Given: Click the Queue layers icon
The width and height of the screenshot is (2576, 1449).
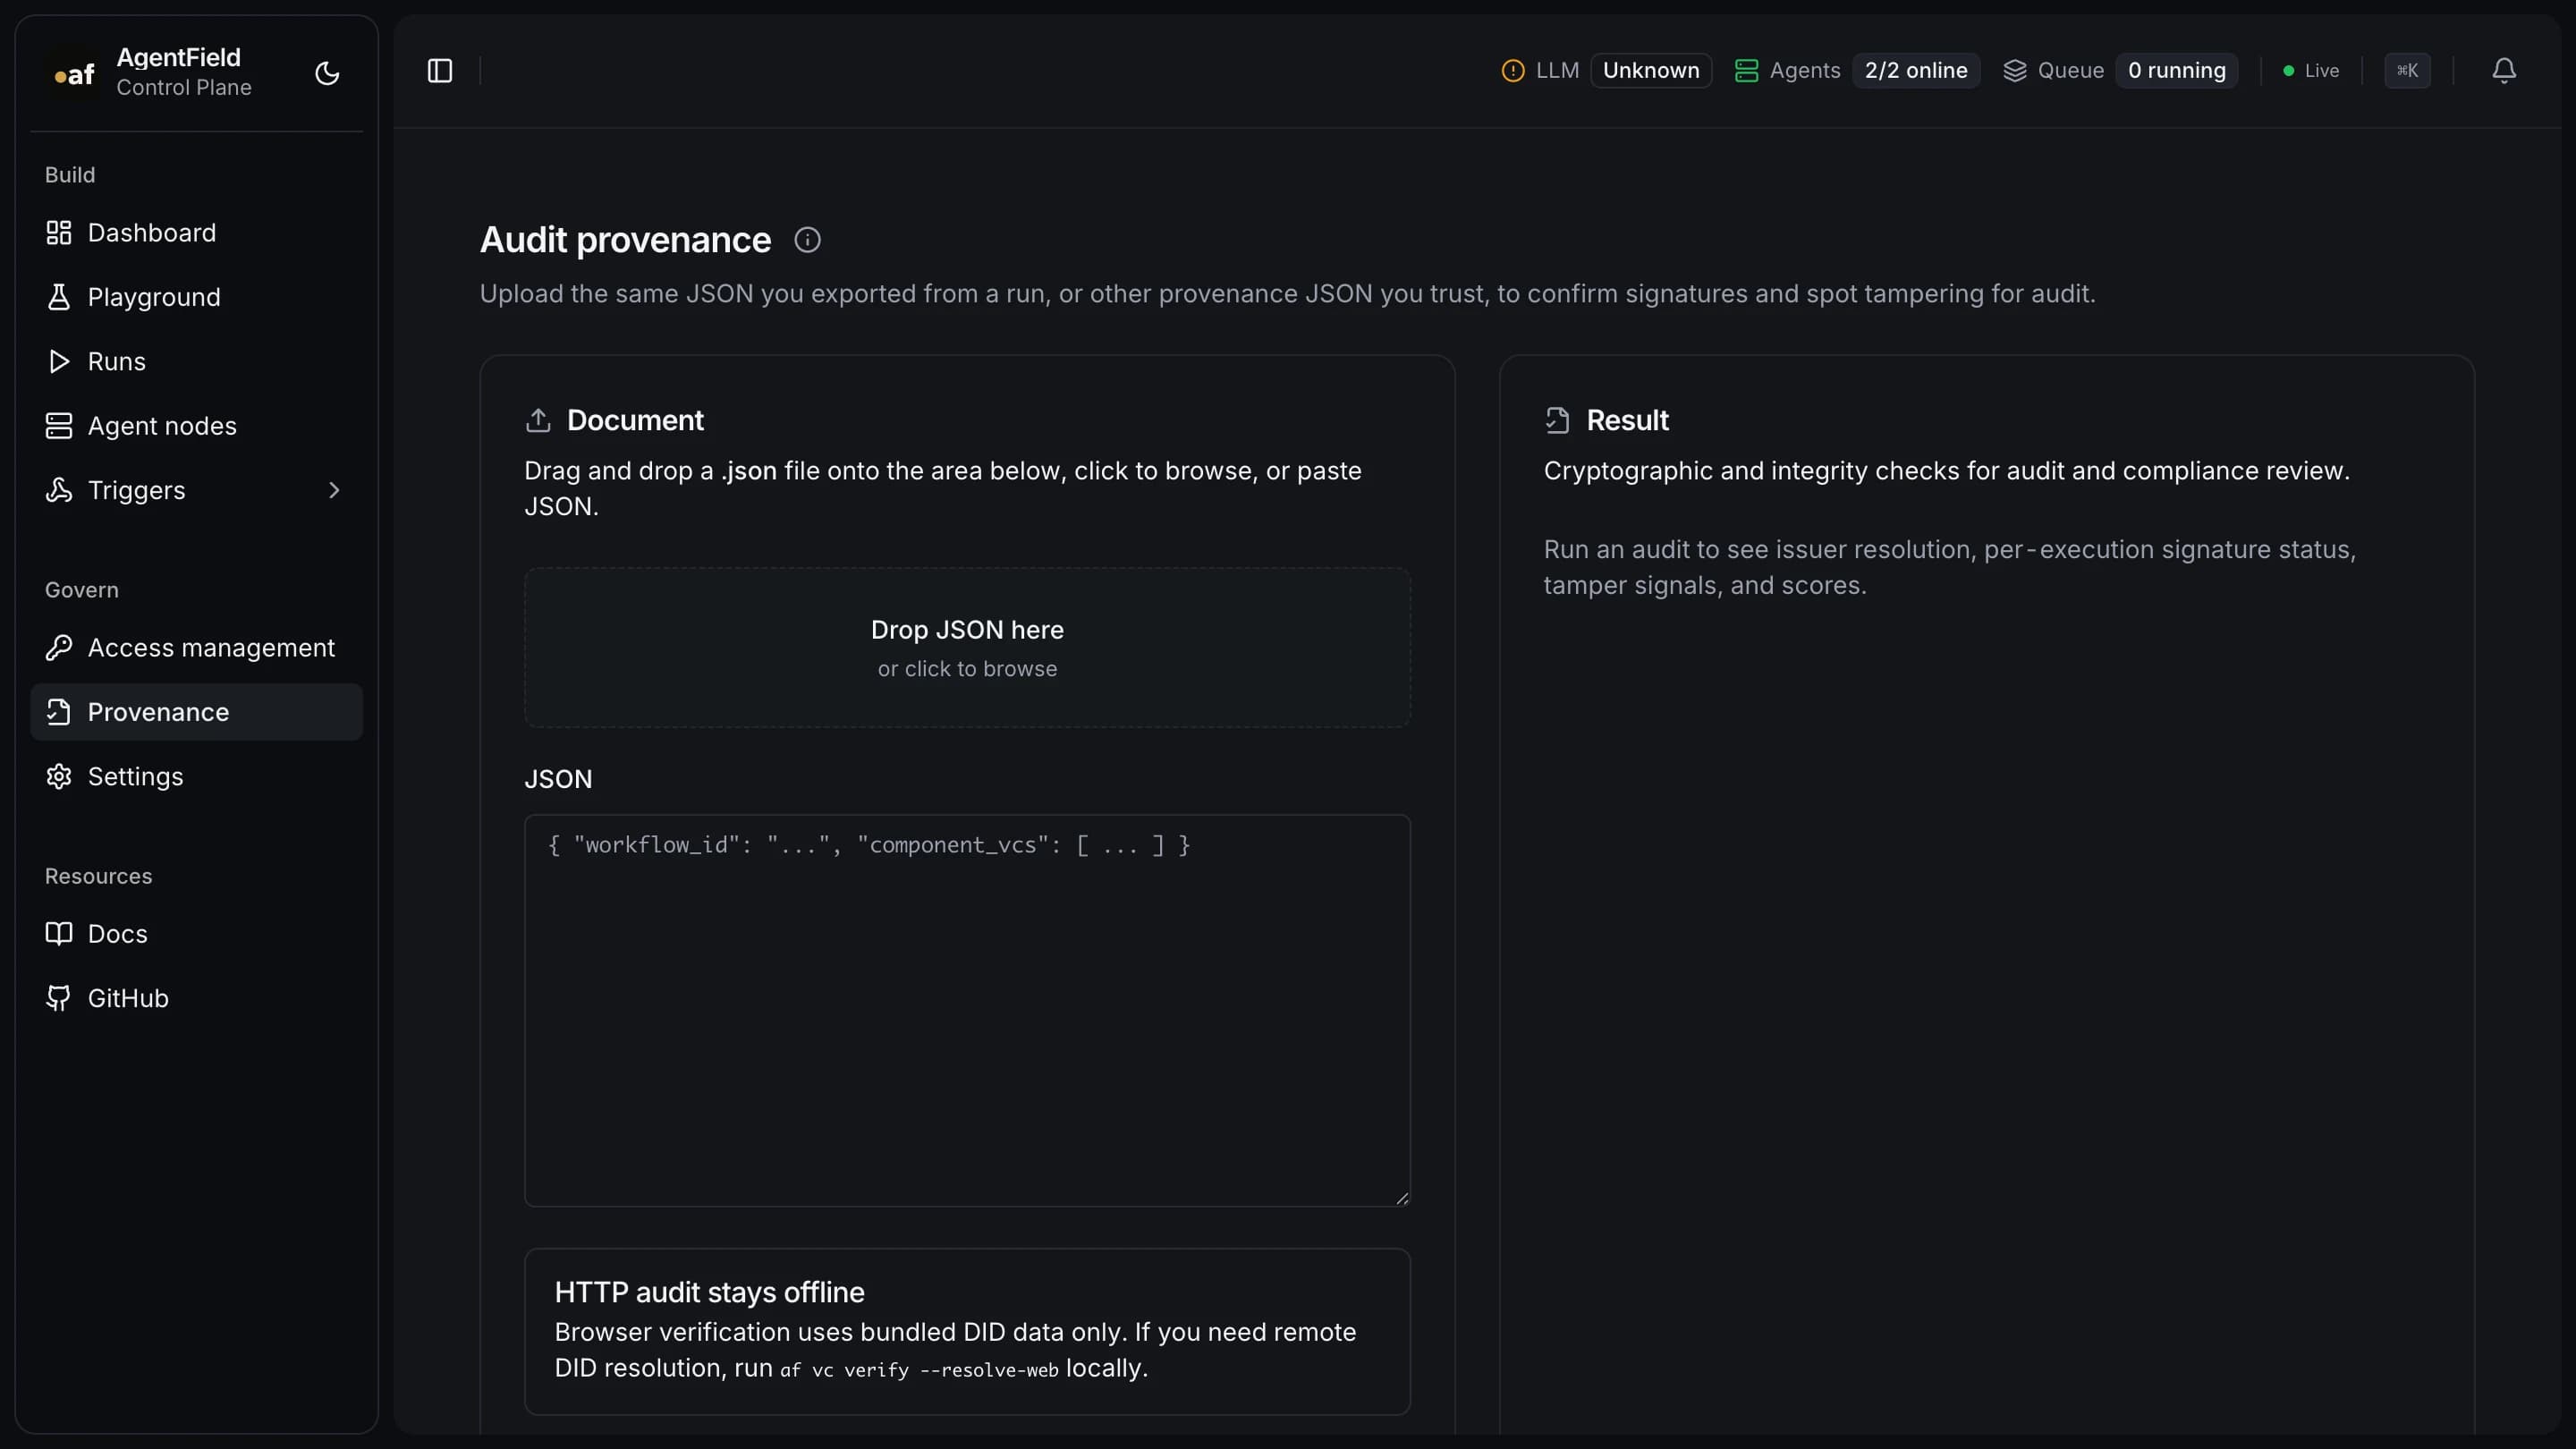Looking at the screenshot, I should [2015, 71].
